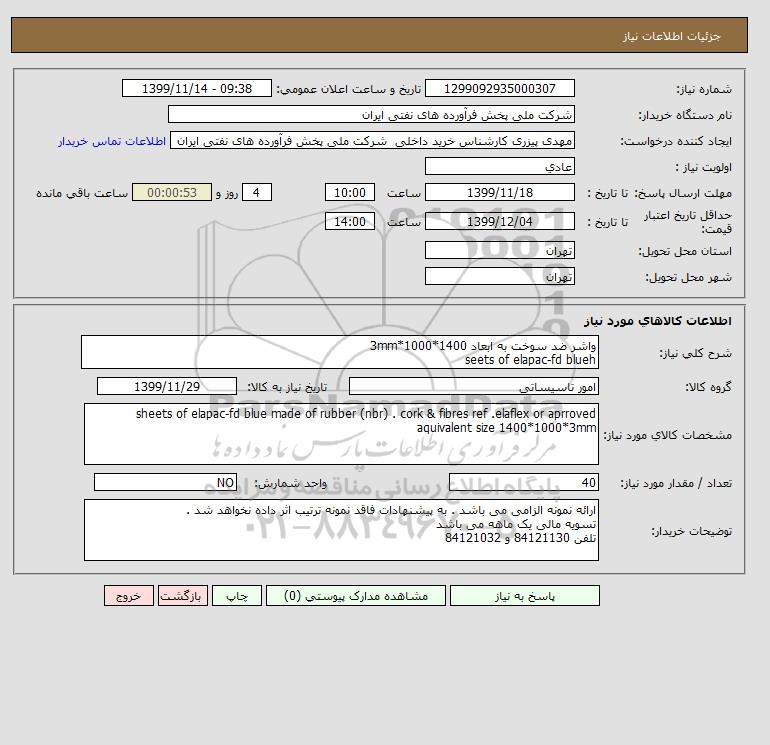Click the request creator field مهدی پیزری
Viewport: 770px width, 745px height.
pos(372,140)
